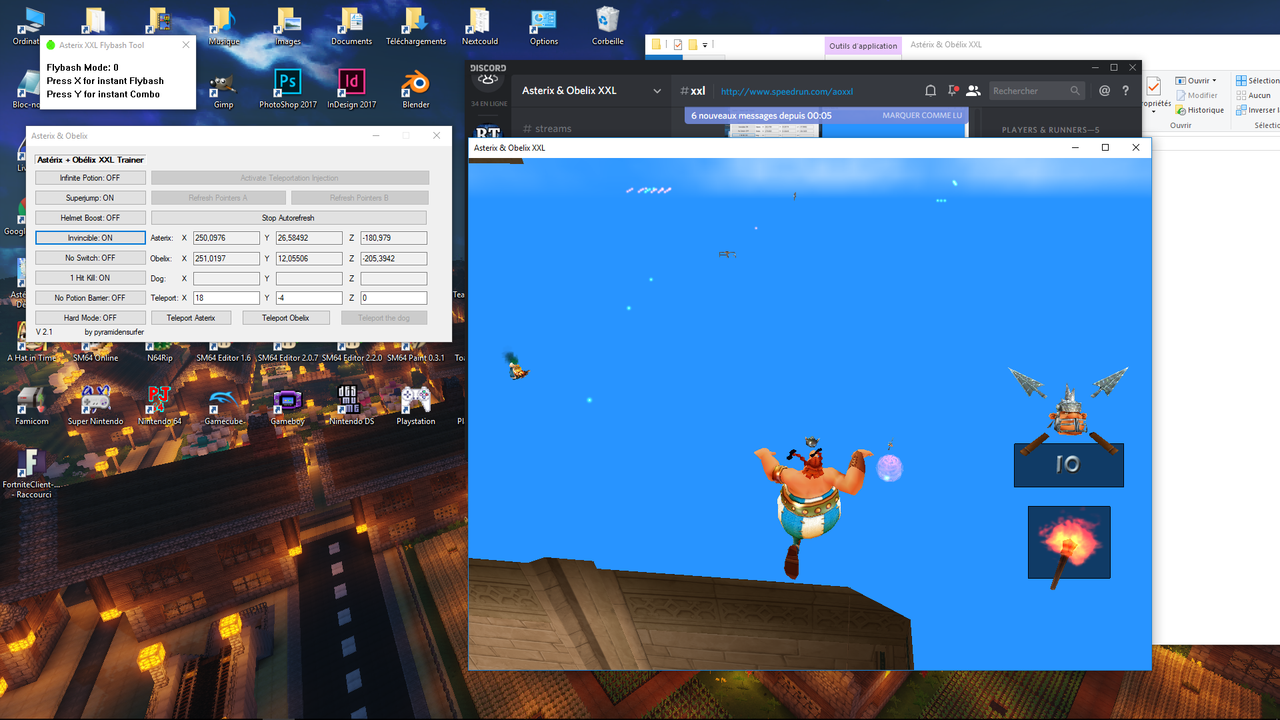
Task: Click the Stop Autorefresh button
Action: (x=289, y=218)
